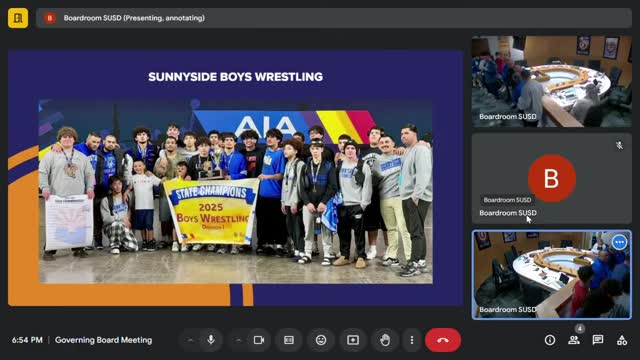
Task: Toggle the camera button
Action: click(x=259, y=340)
